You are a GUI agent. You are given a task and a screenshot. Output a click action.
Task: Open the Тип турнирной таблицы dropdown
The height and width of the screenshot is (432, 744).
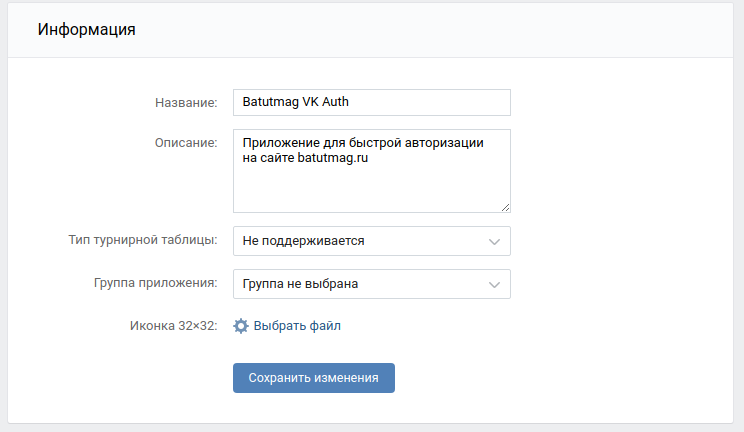click(x=372, y=241)
